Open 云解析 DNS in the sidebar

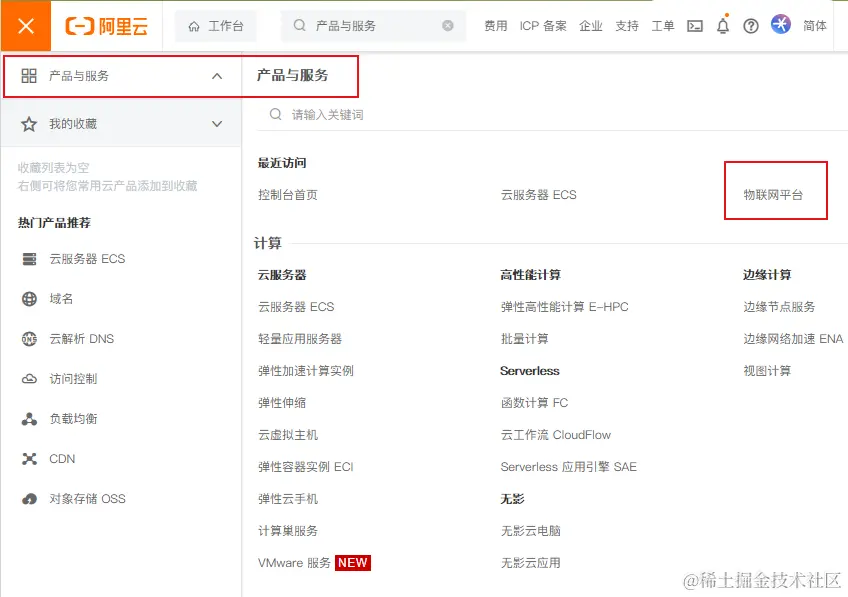pos(82,339)
